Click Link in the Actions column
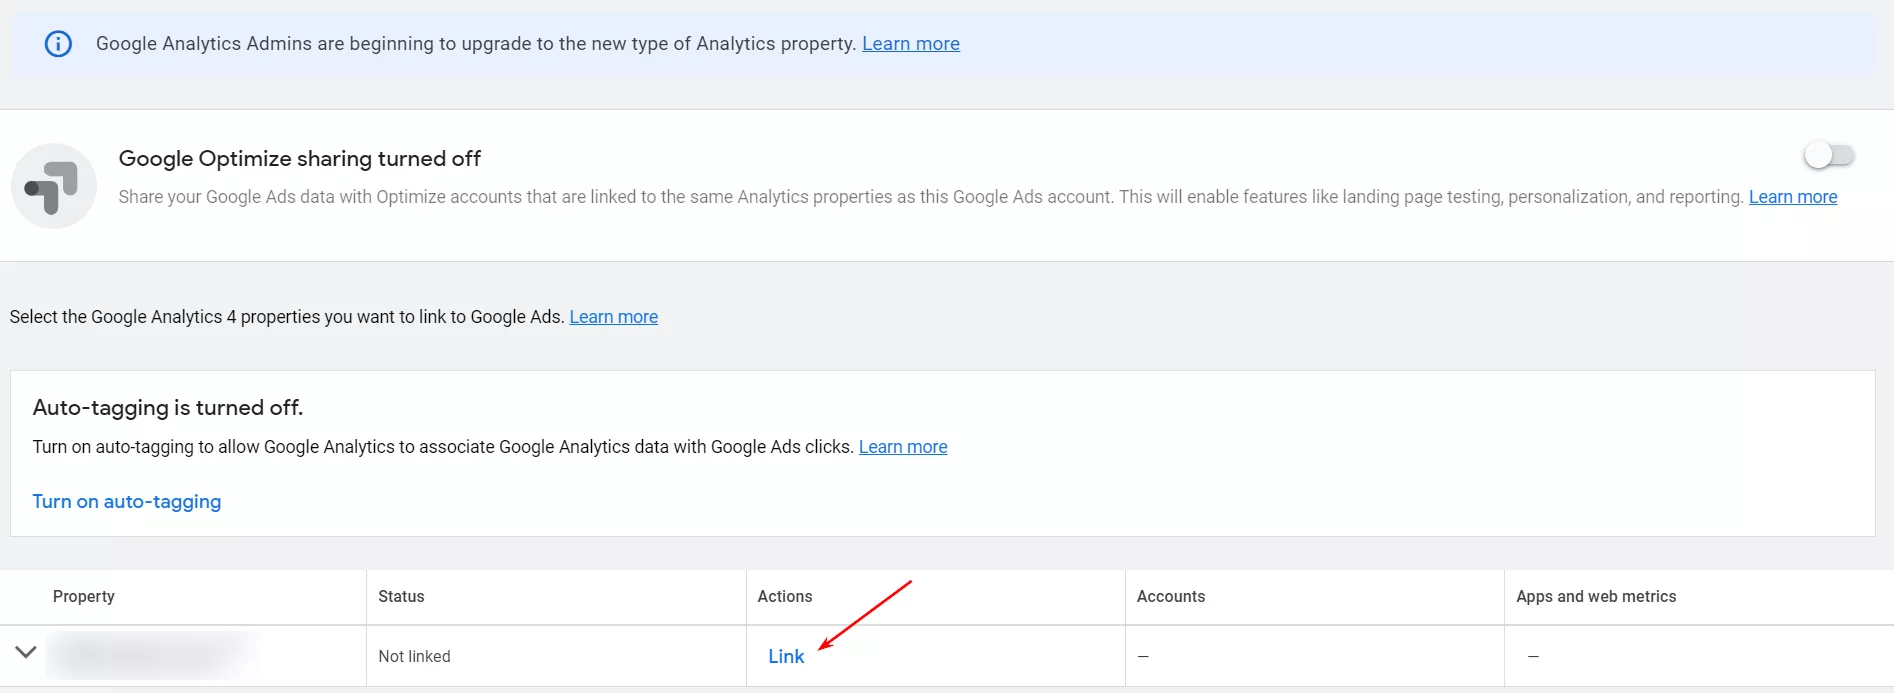Viewport: 1894px width, 693px height. pos(786,656)
